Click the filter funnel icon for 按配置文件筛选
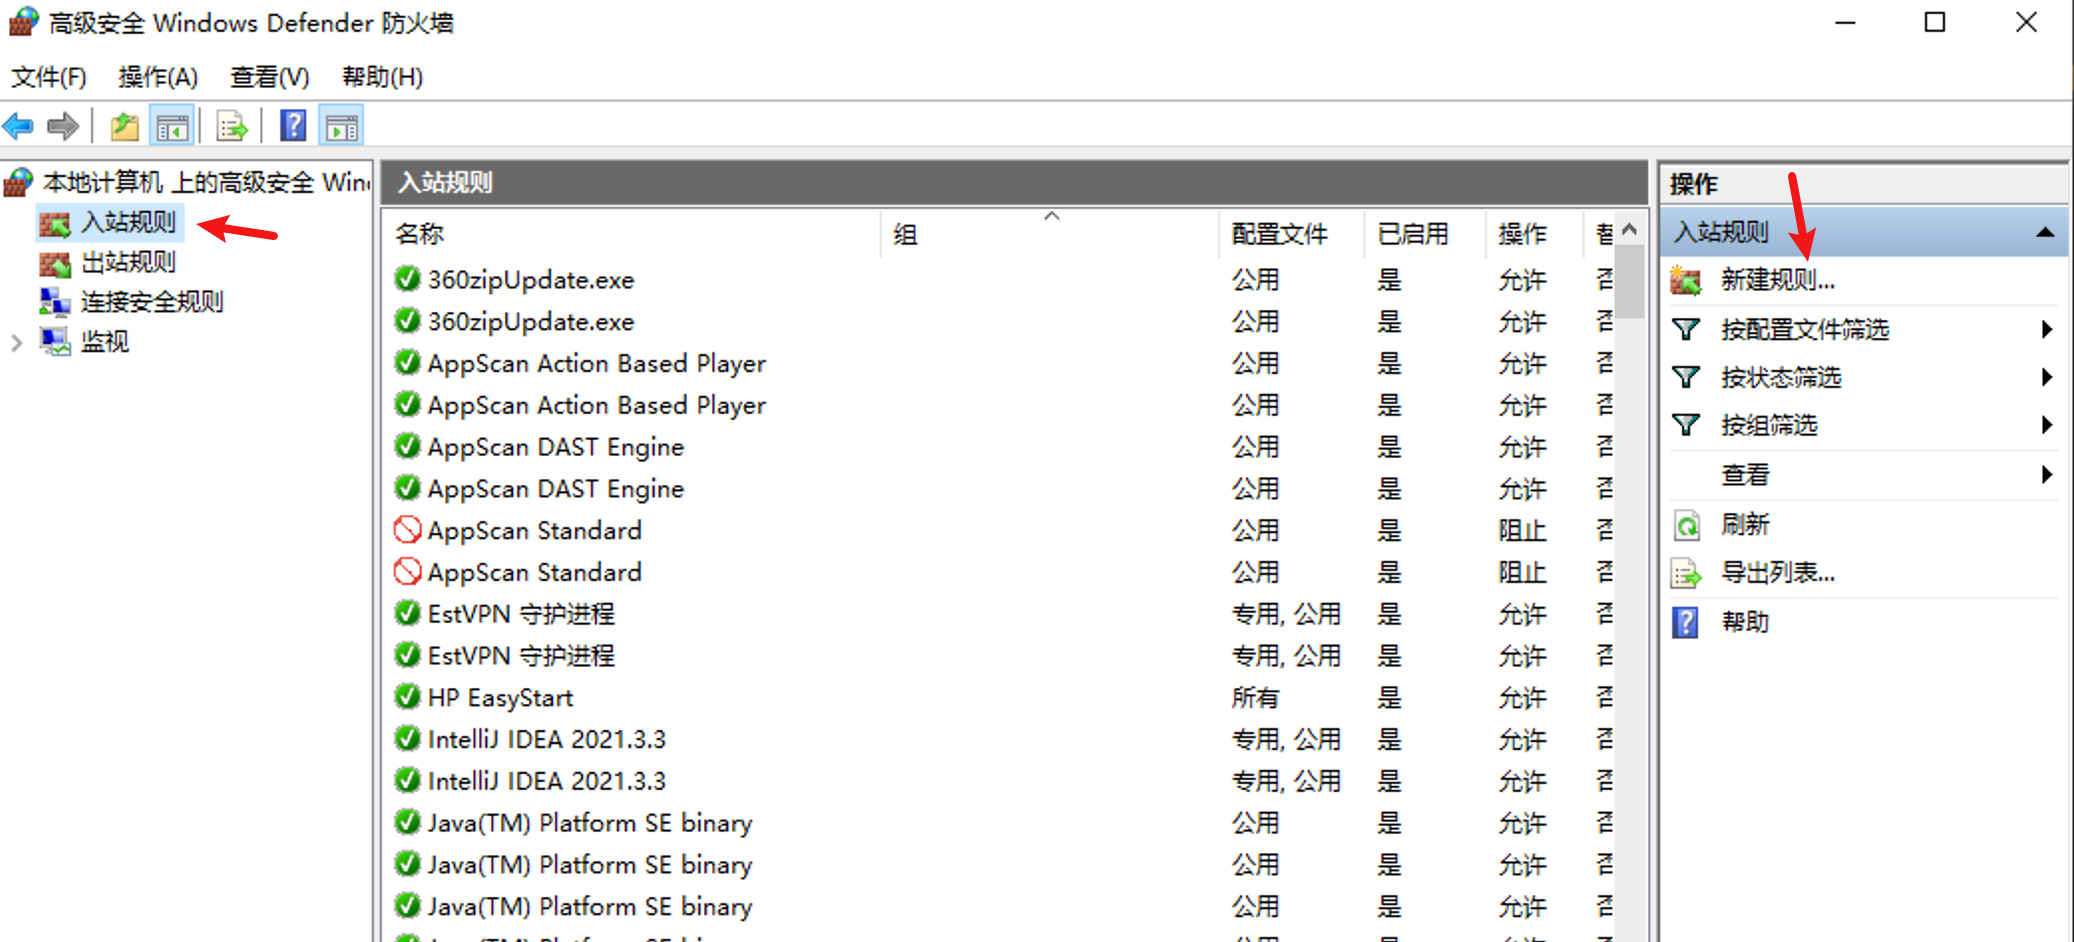 (x=1686, y=329)
